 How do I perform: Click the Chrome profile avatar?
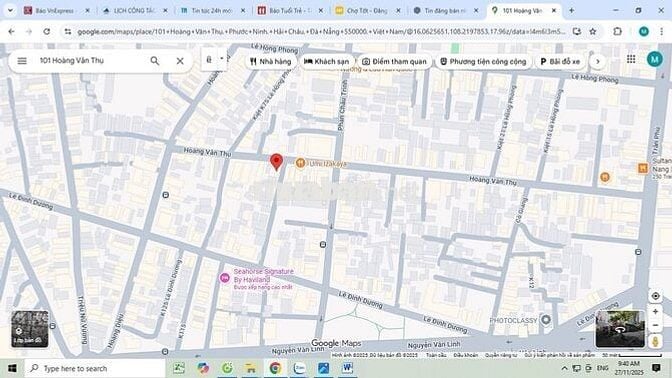tap(643, 31)
